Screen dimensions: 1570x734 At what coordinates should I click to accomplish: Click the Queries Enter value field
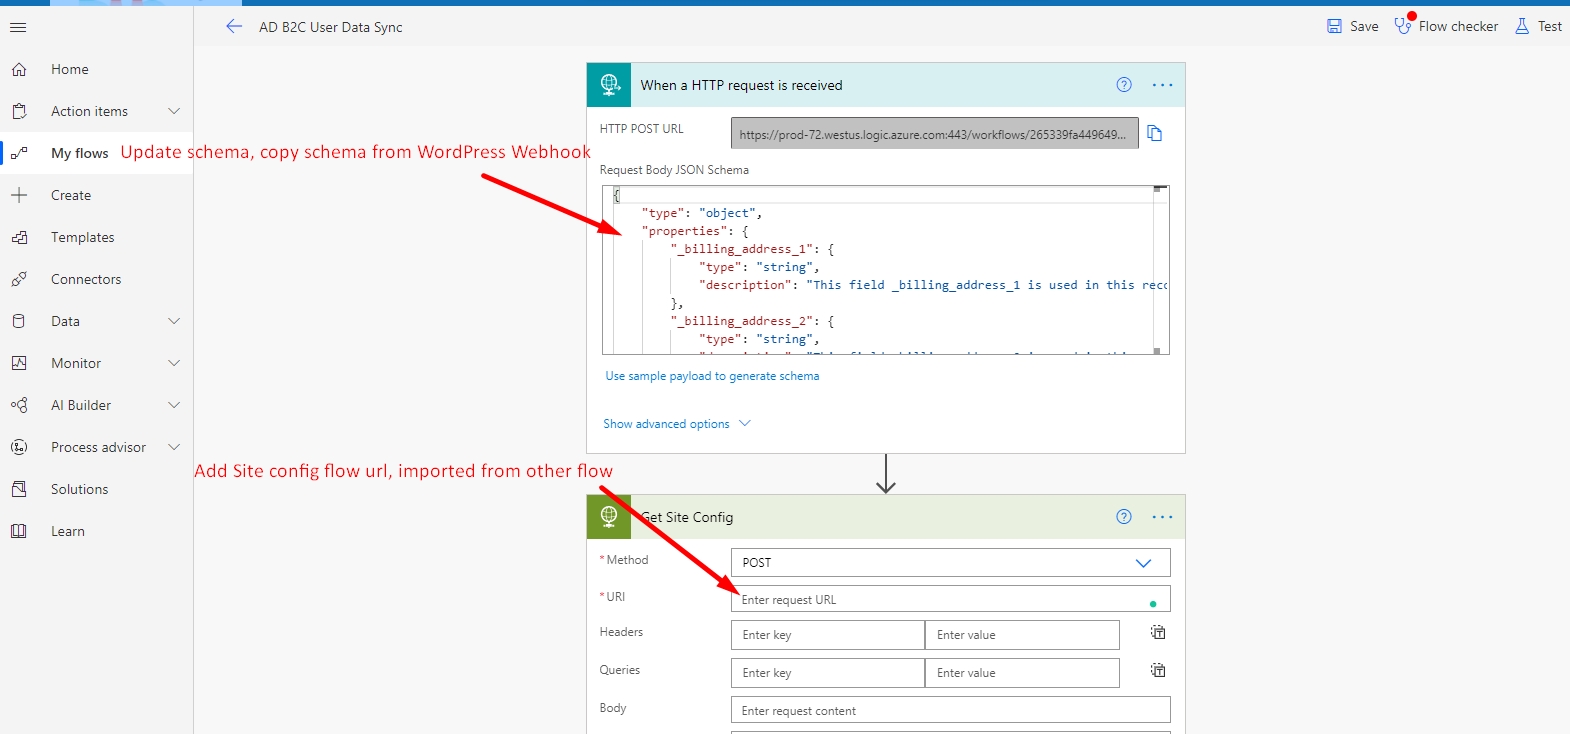pos(1022,673)
